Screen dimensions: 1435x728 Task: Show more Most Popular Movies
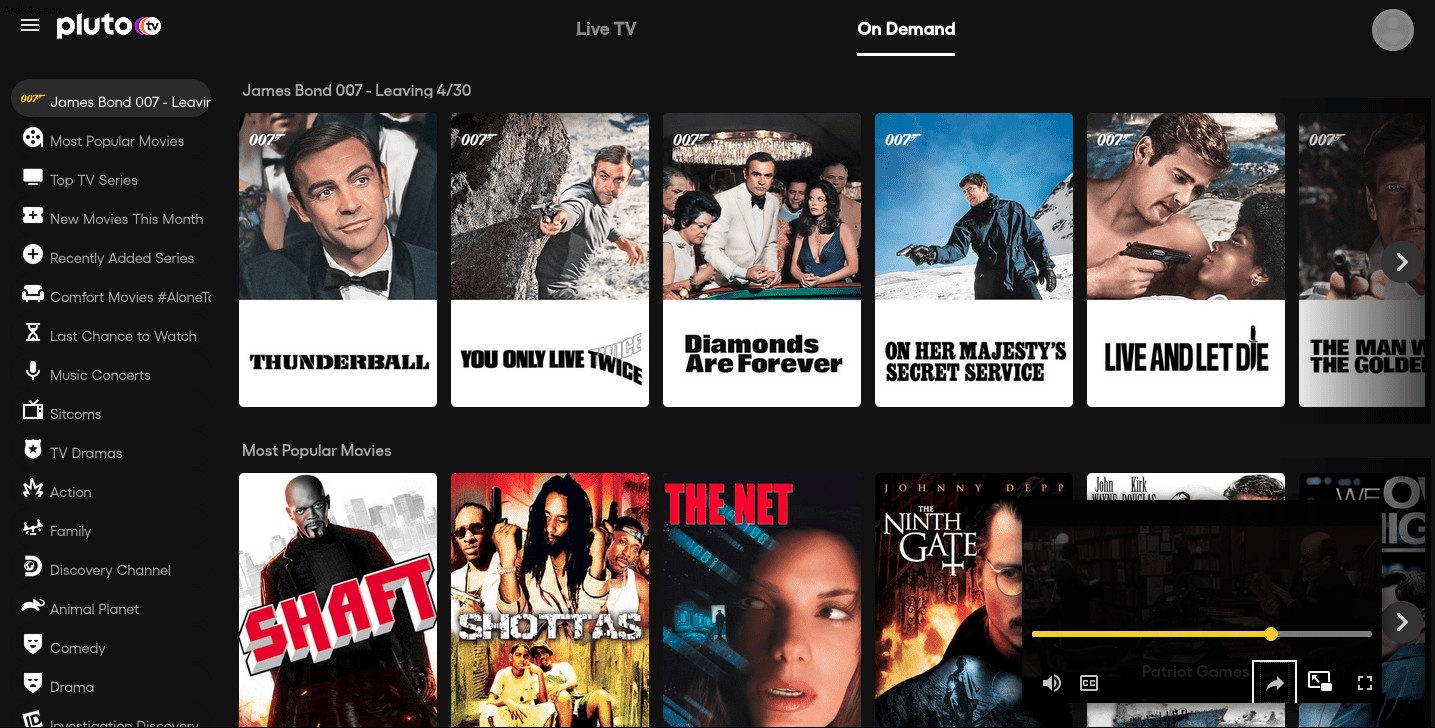coord(1402,622)
